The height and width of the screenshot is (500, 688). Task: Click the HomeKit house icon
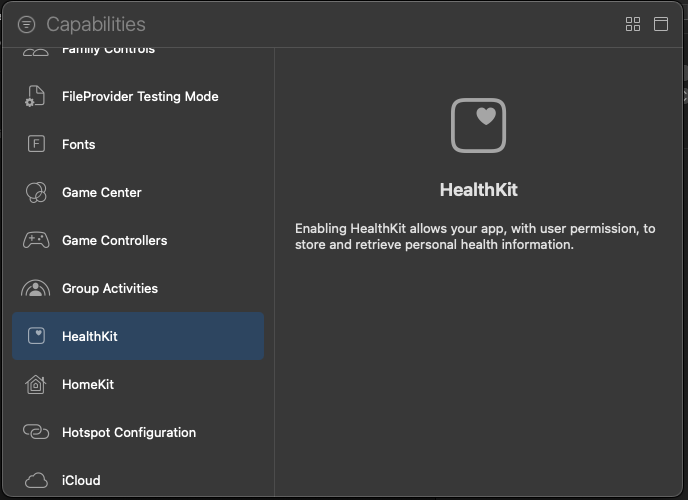[36, 385]
